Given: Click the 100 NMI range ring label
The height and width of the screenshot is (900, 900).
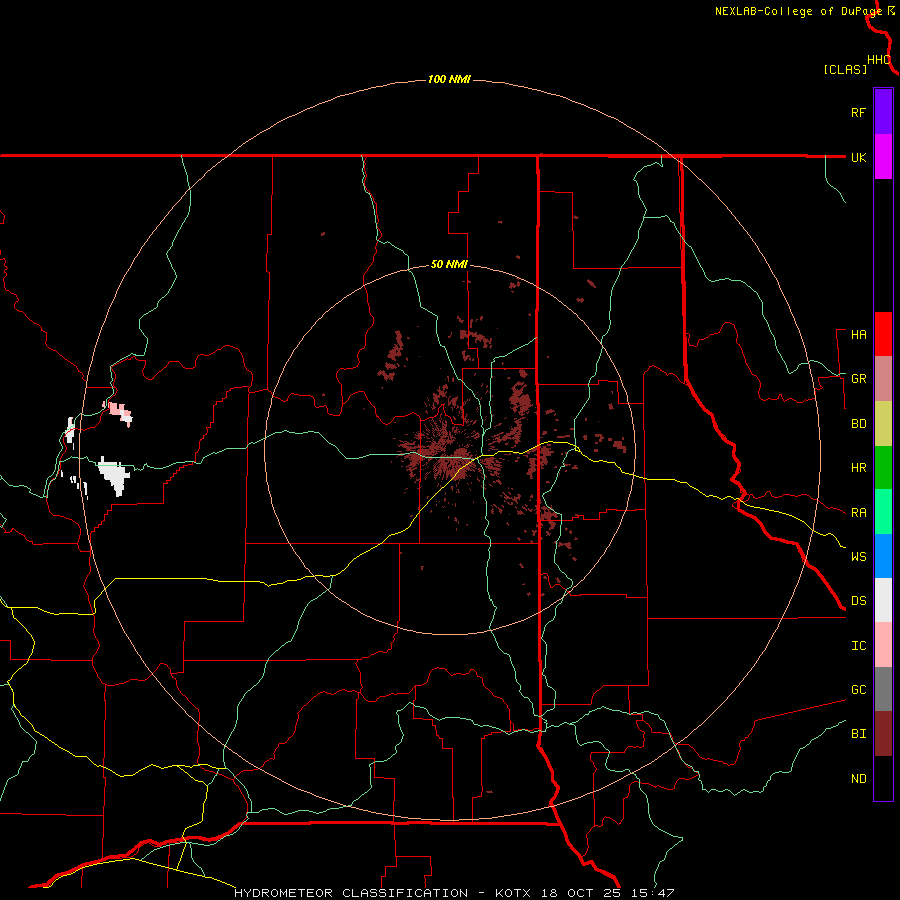Looking at the screenshot, I should point(449,79).
